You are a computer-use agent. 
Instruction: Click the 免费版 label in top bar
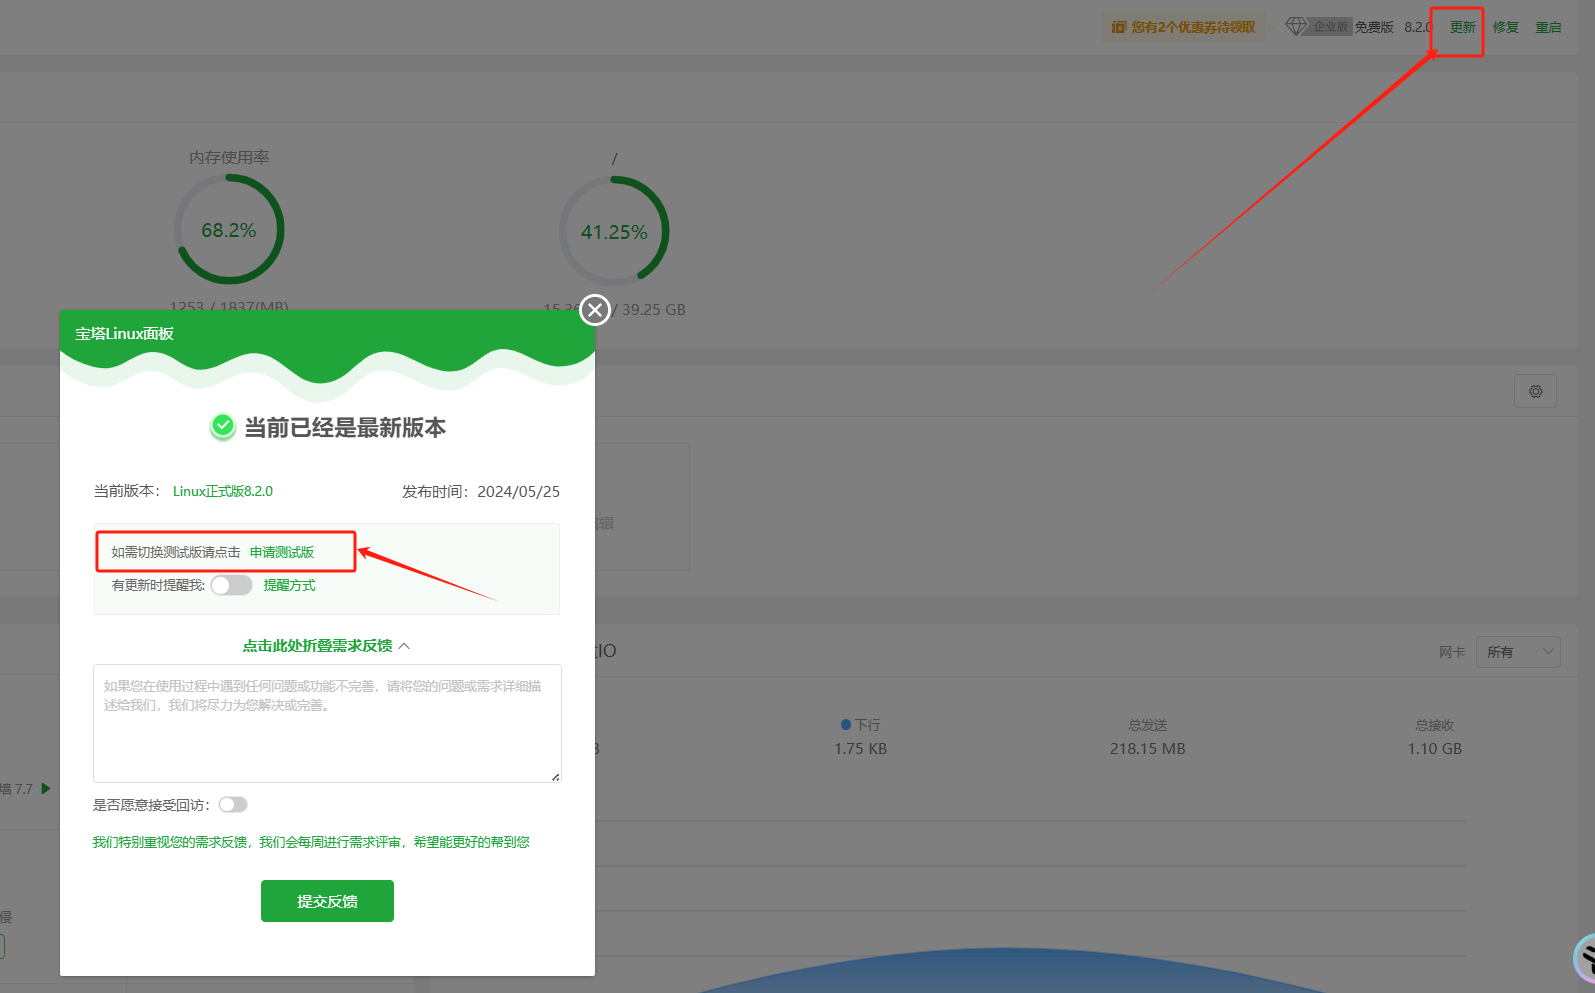pos(1374,27)
